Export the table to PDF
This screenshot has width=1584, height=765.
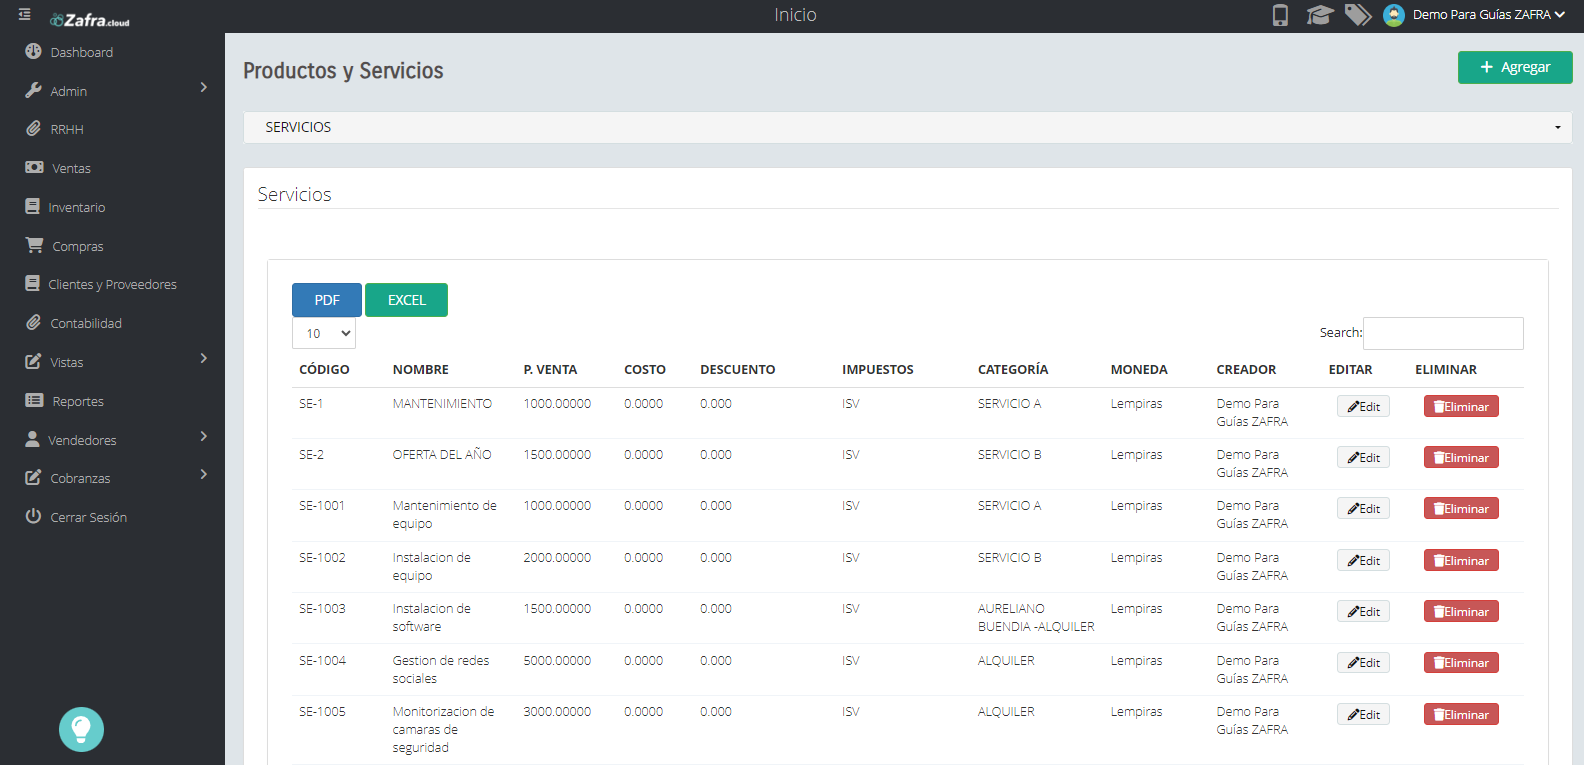pos(327,300)
